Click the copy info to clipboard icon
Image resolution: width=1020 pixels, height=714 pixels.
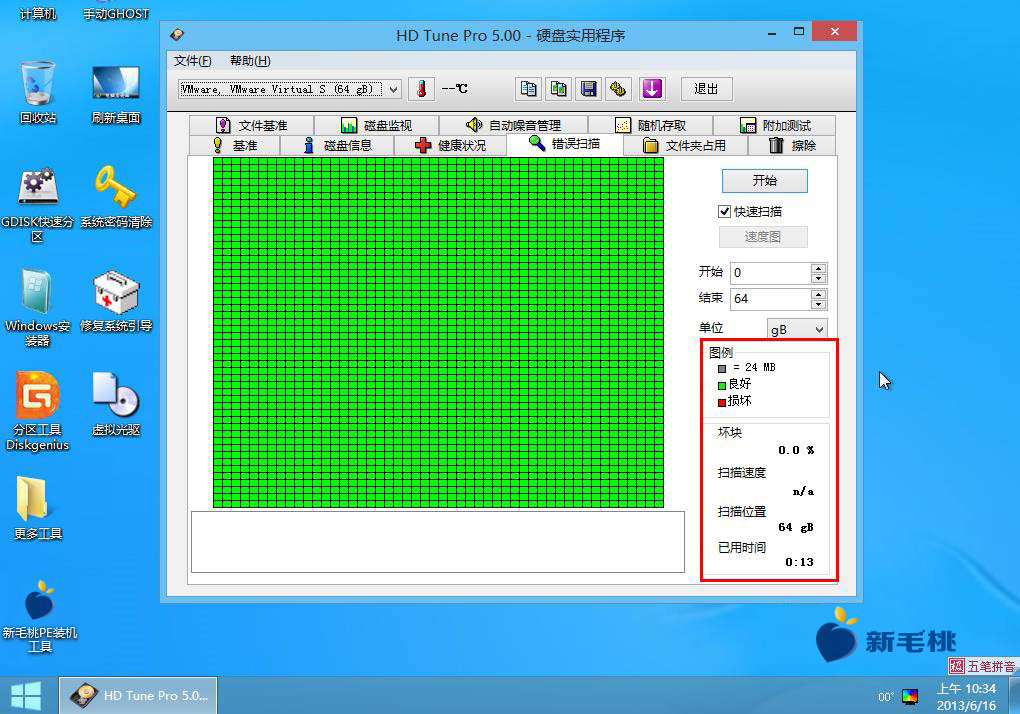528,89
